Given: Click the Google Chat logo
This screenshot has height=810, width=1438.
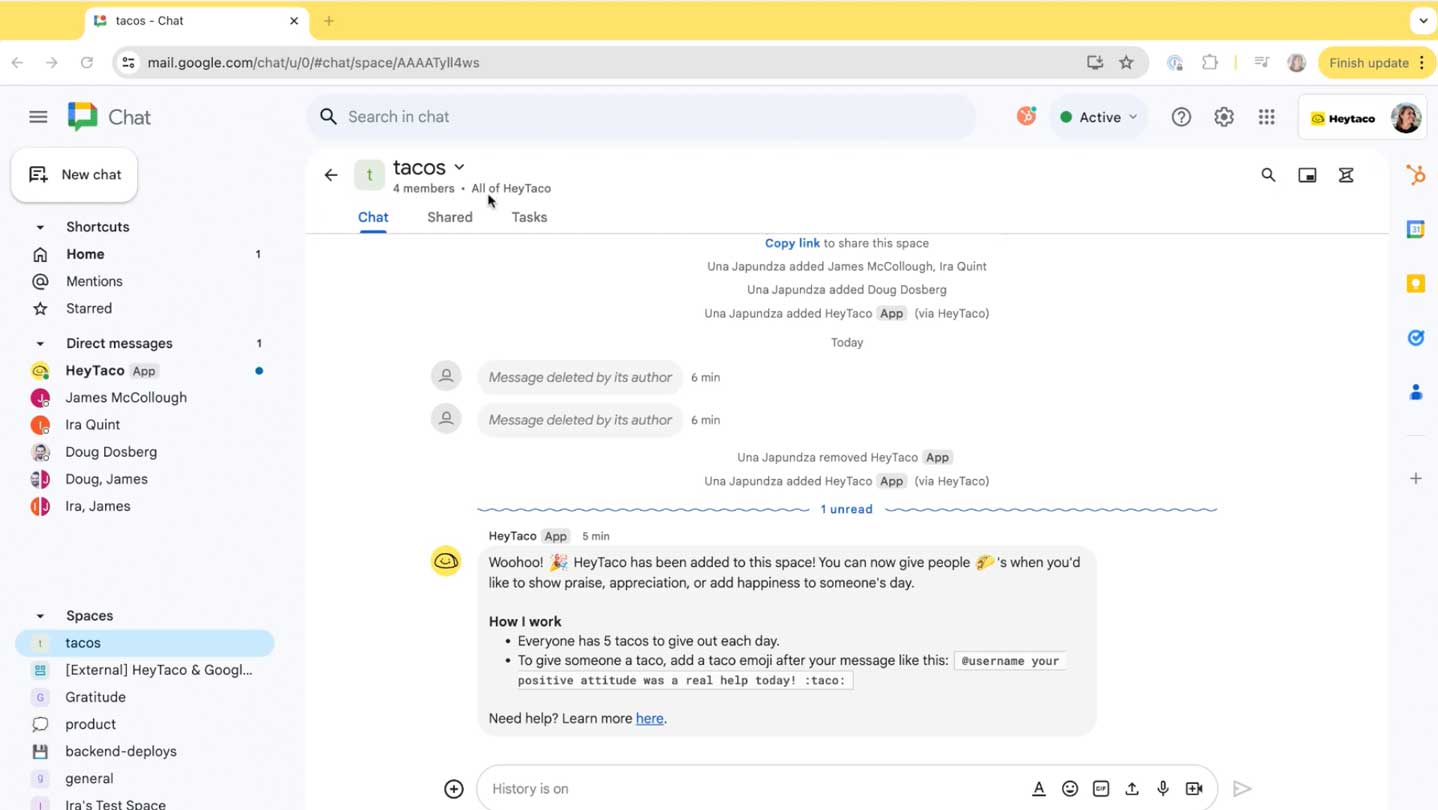Looking at the screenshot, I should coord(109,117).
